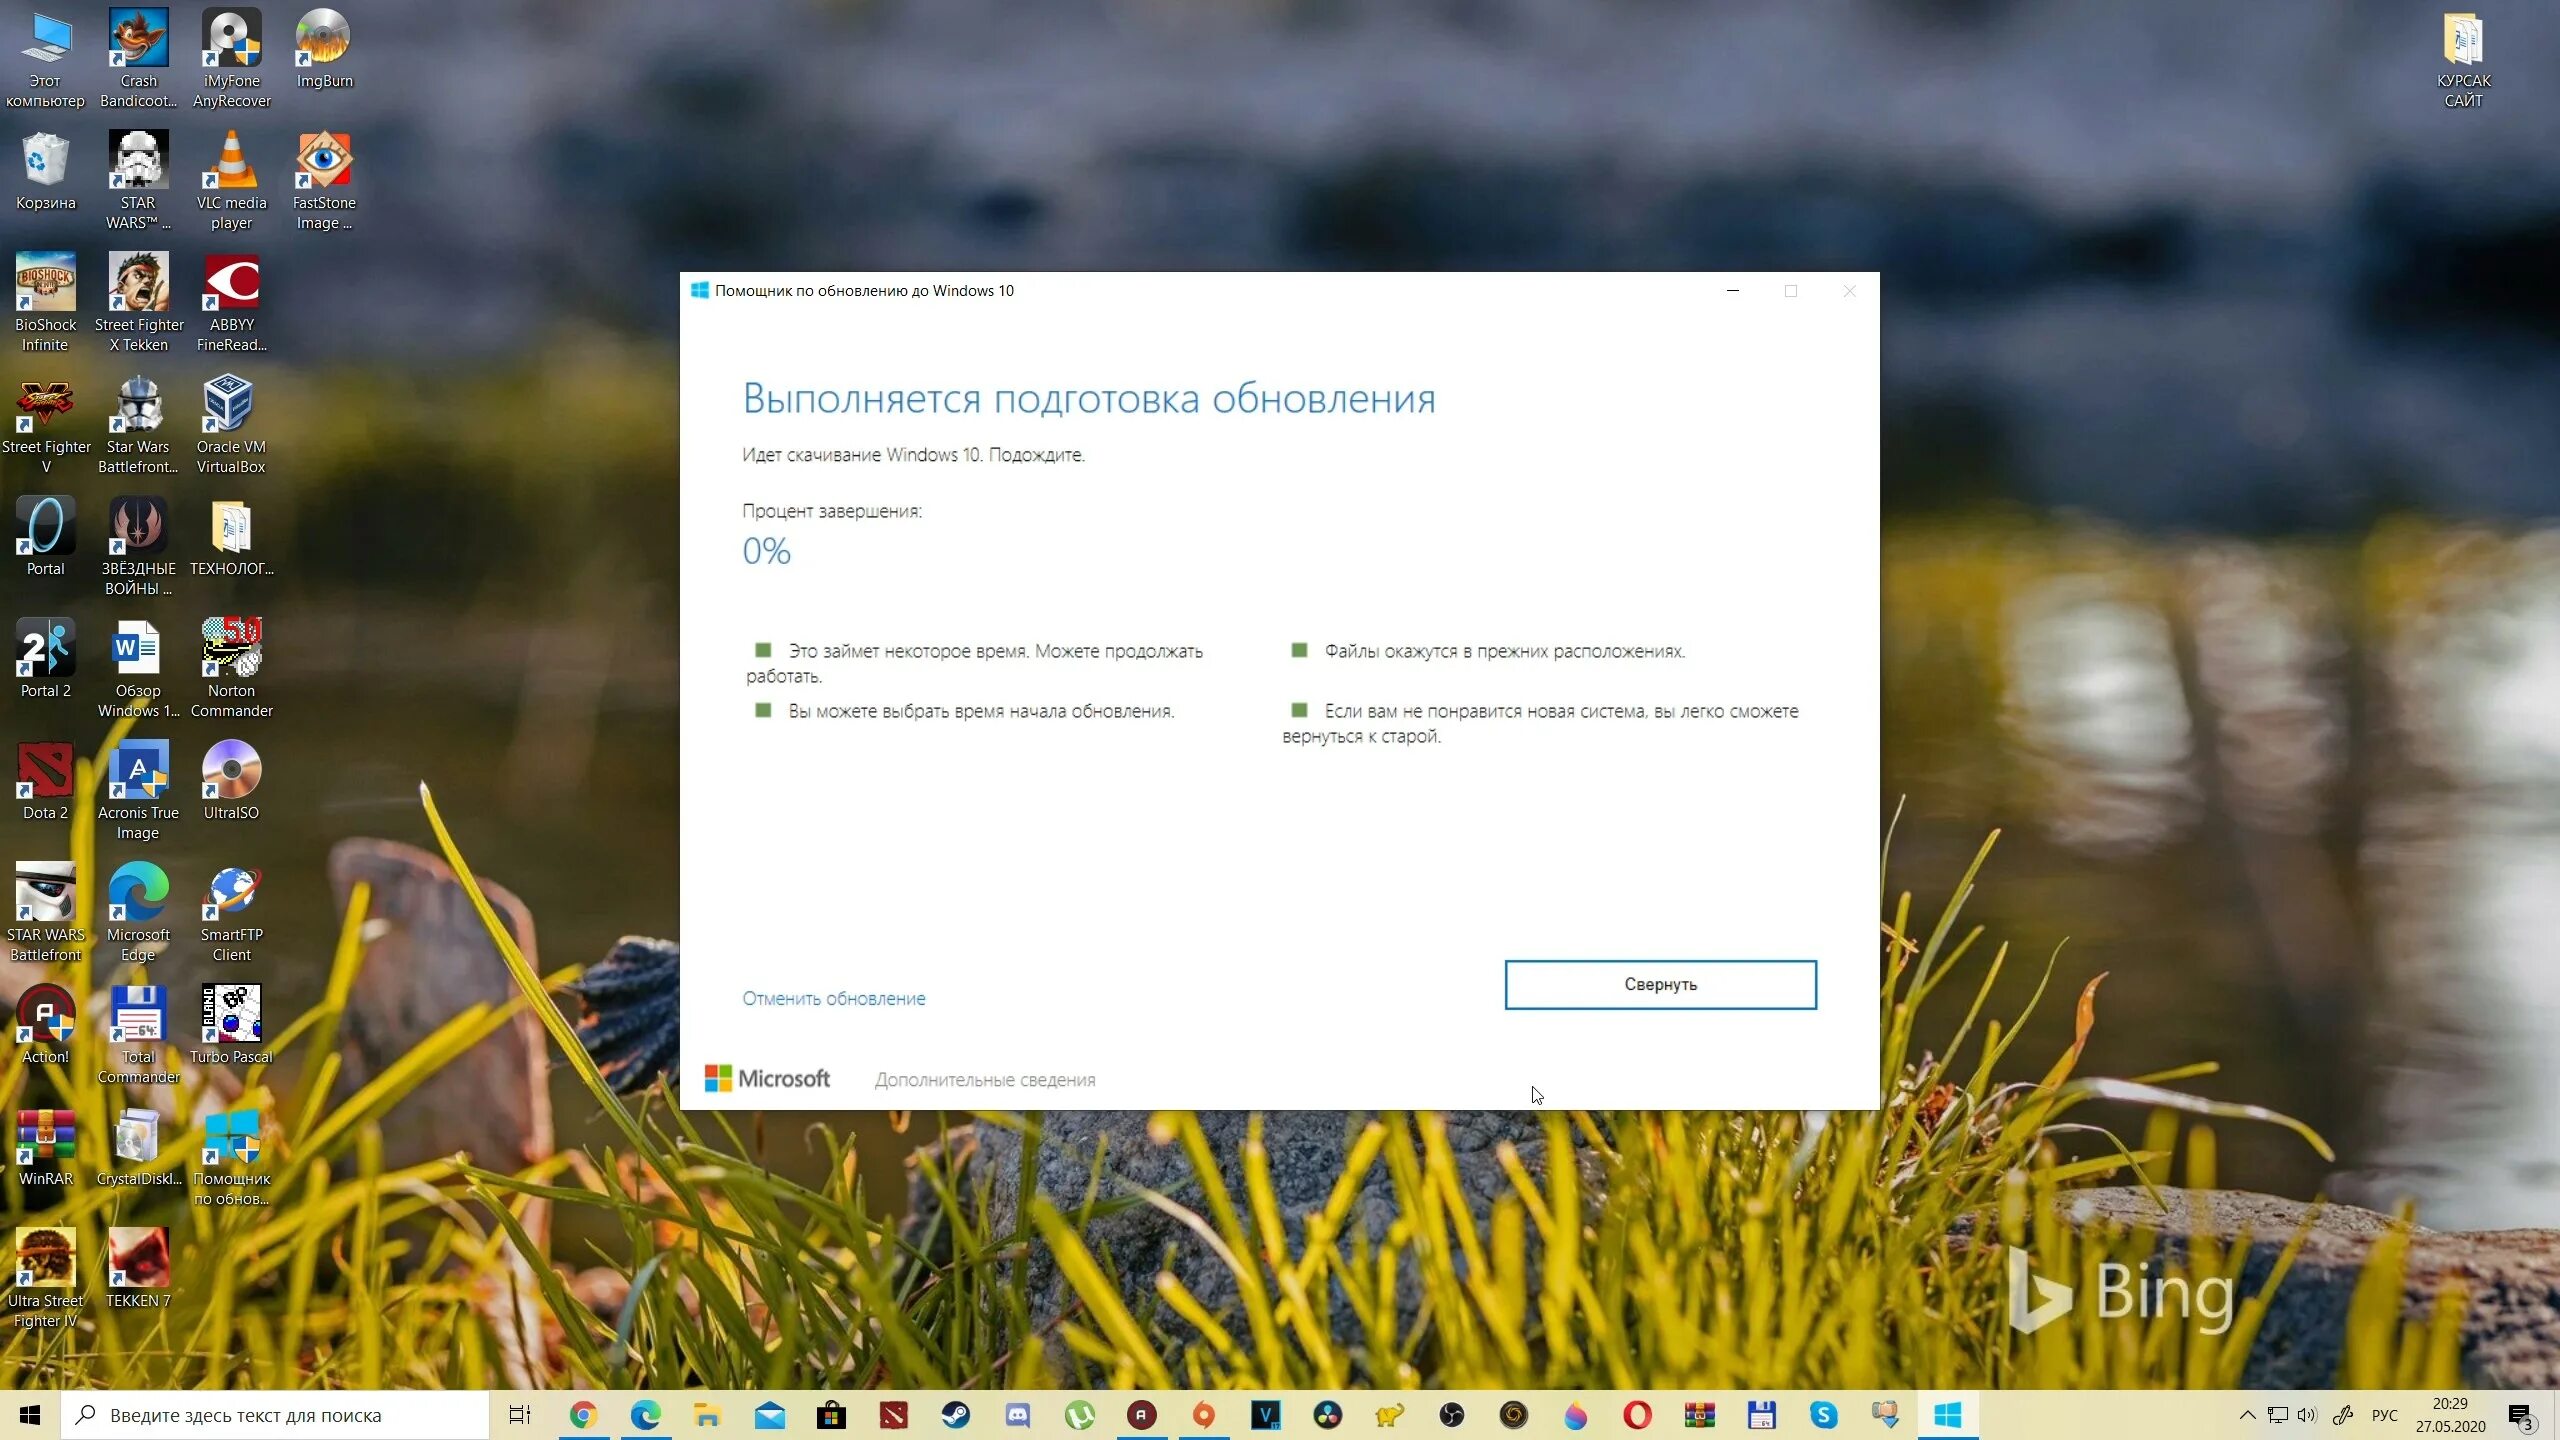
Task: Open Task View button on taskbar
Action: pyautogui.click(x=520, y=1415)
